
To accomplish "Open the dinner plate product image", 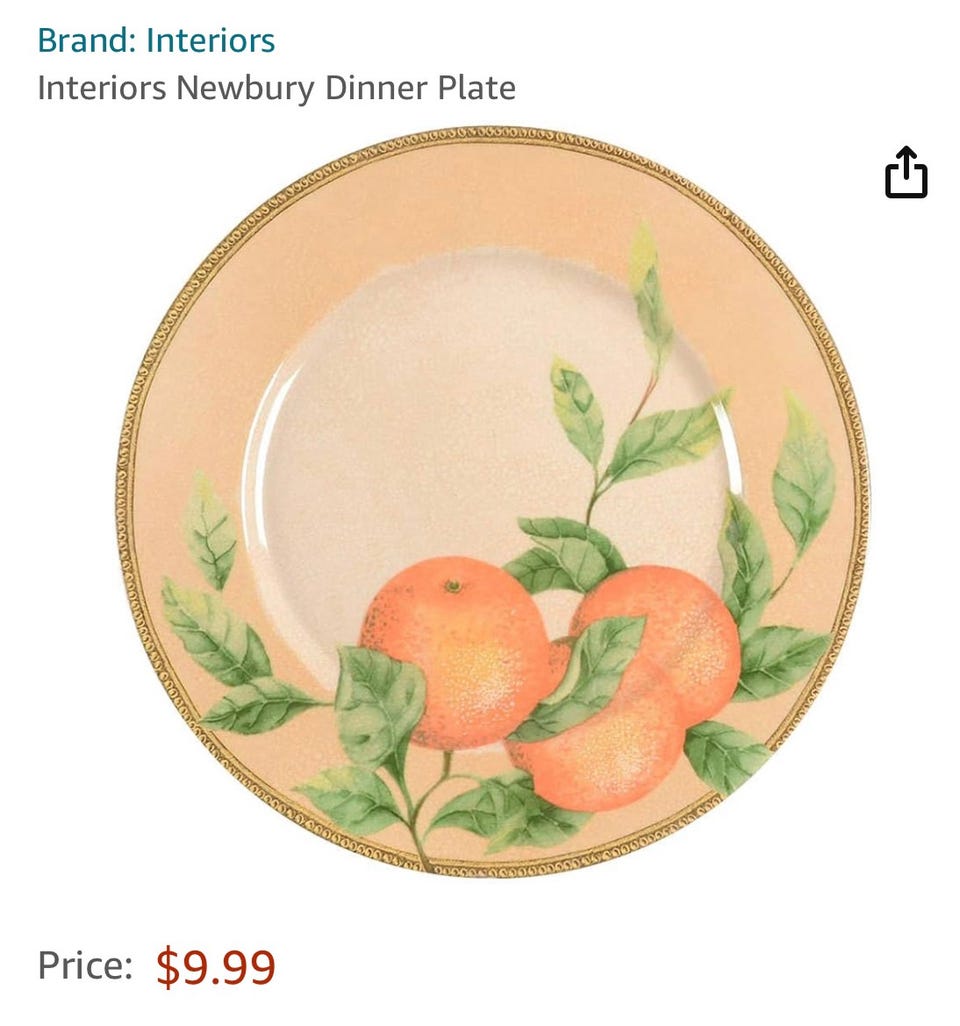I will coord(492,502).
